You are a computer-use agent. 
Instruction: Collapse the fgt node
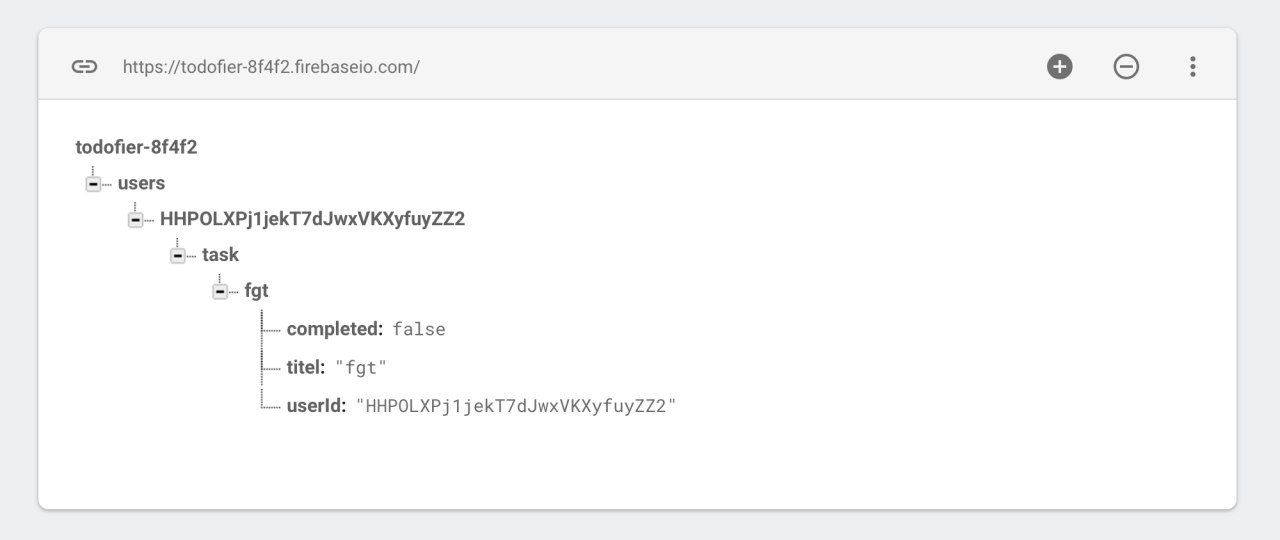pyautogui.click(x=219, y=292)
